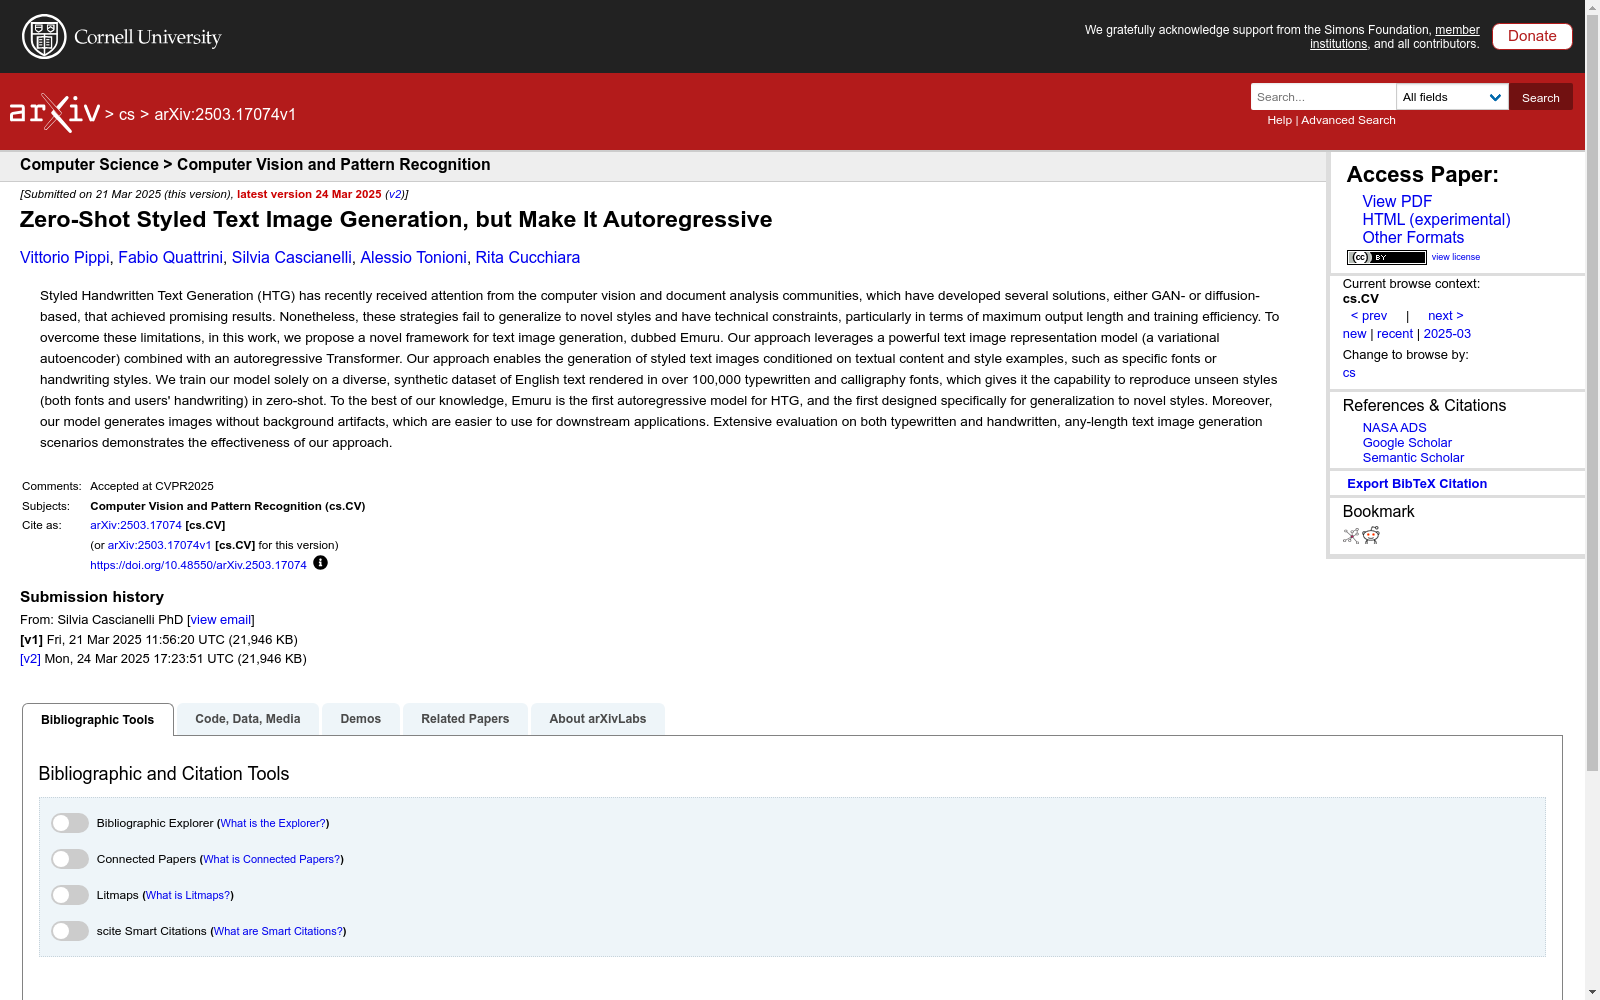Image resolution: width=1600 pixels, height=1000 pixels.
Task: Open author Silvia Cascianelli link
Action: coord(292,258)
